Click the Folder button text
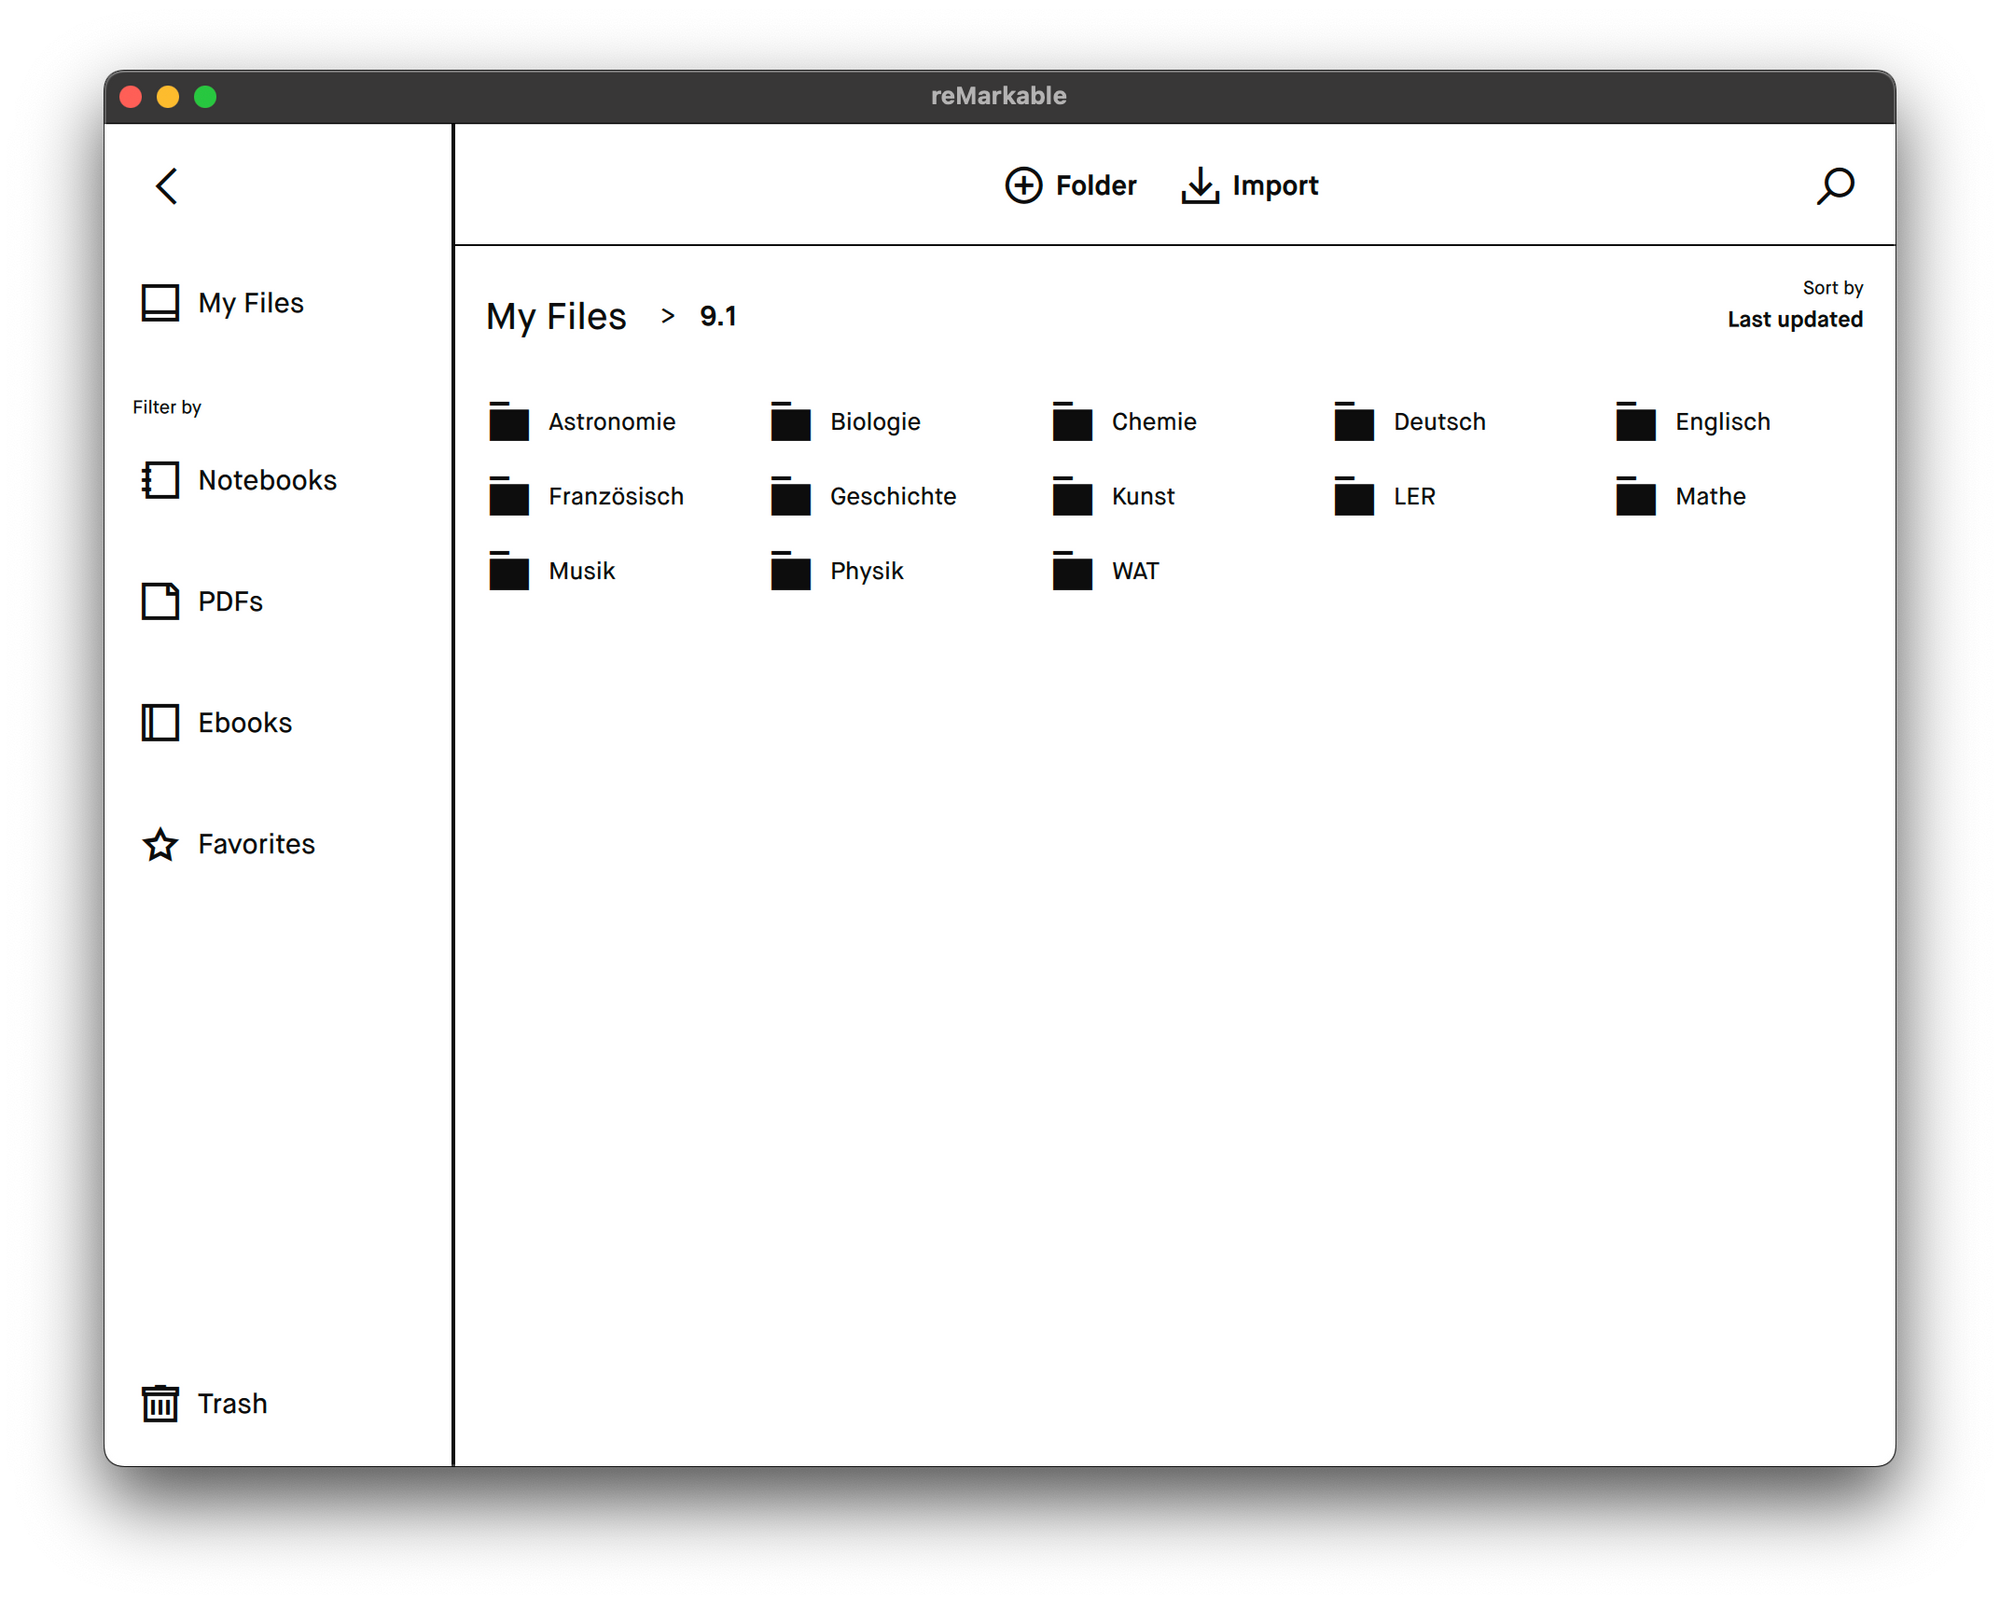 [x=1096, y=186]
